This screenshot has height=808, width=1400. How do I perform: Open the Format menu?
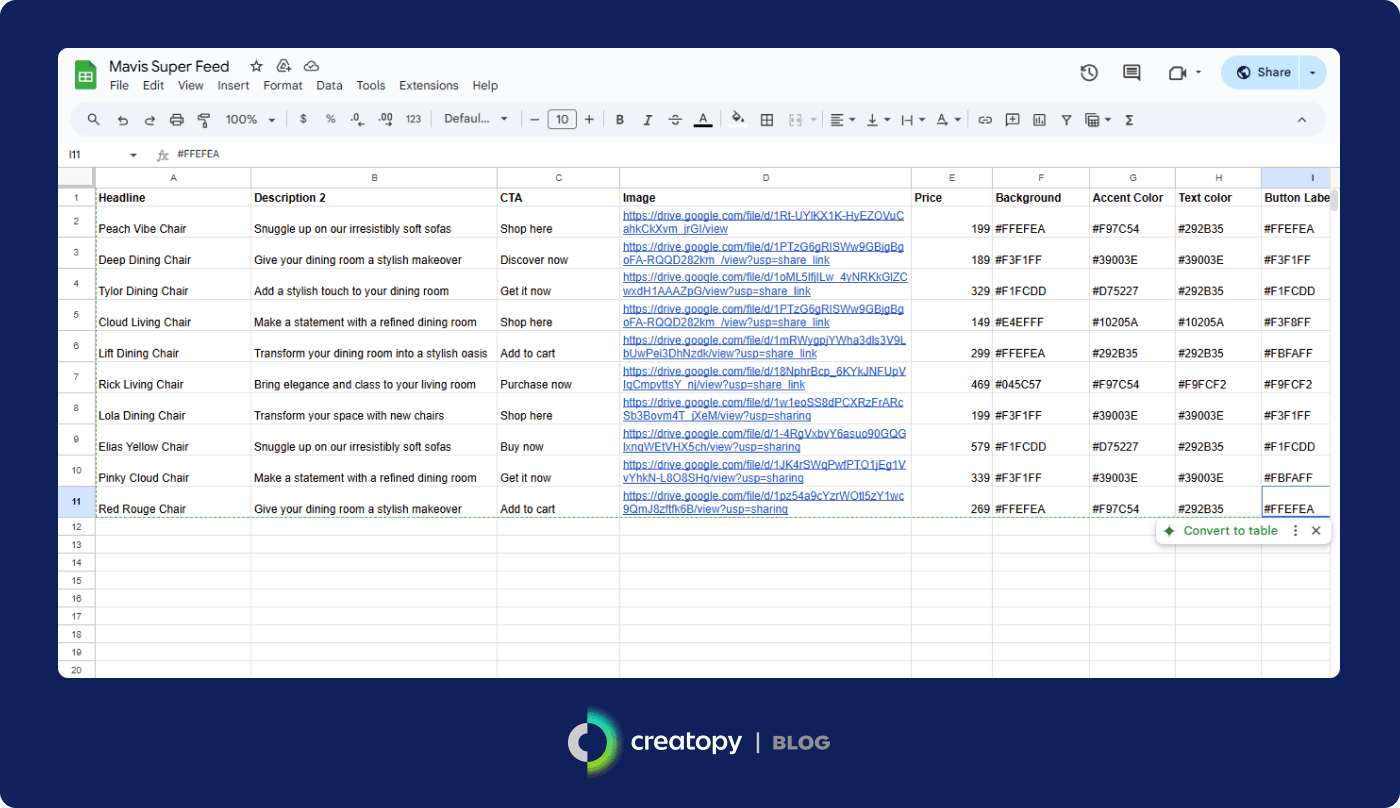[282, 86]
